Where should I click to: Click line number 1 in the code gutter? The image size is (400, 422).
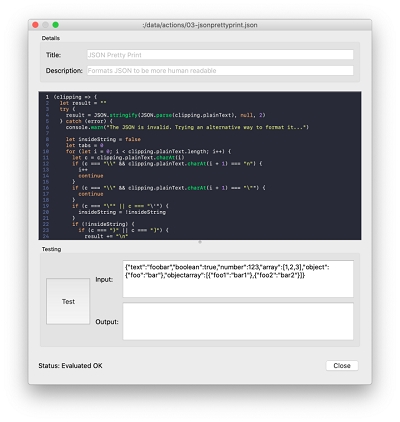click(x=47, y=97)
